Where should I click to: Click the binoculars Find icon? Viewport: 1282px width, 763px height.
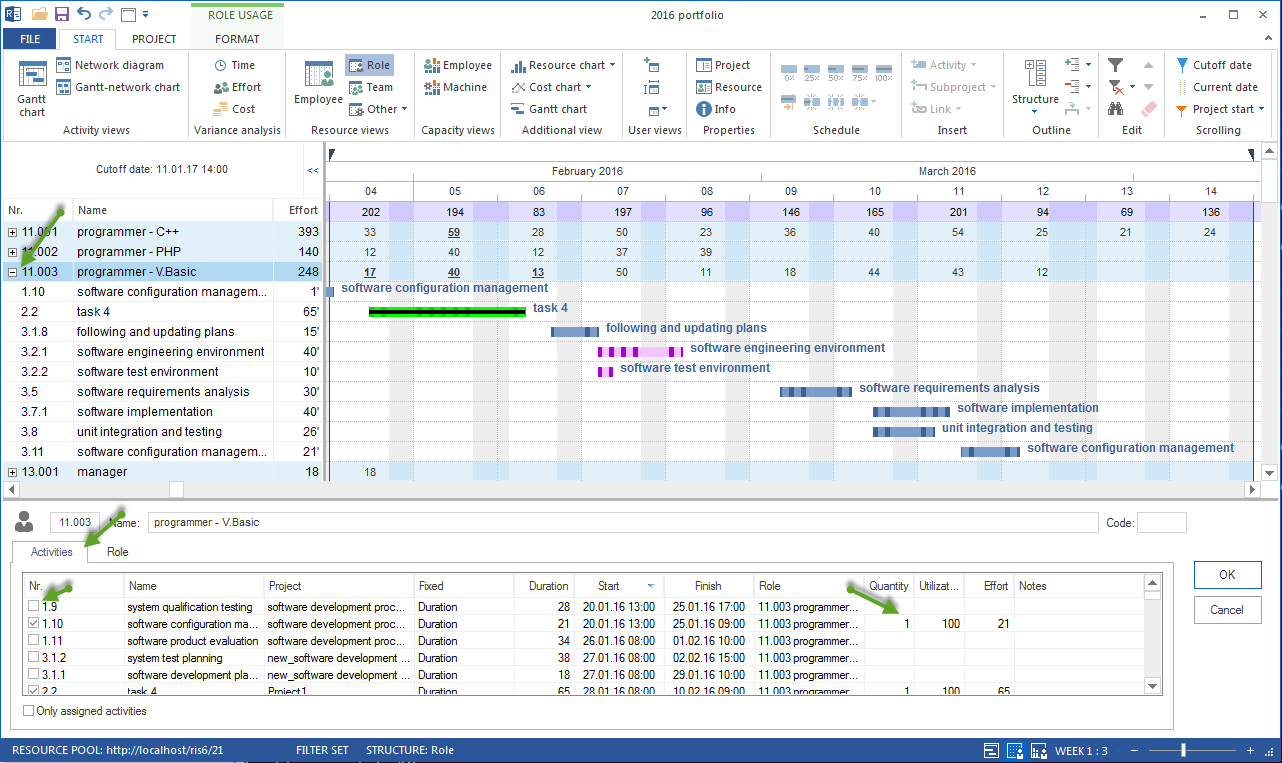1116,109
